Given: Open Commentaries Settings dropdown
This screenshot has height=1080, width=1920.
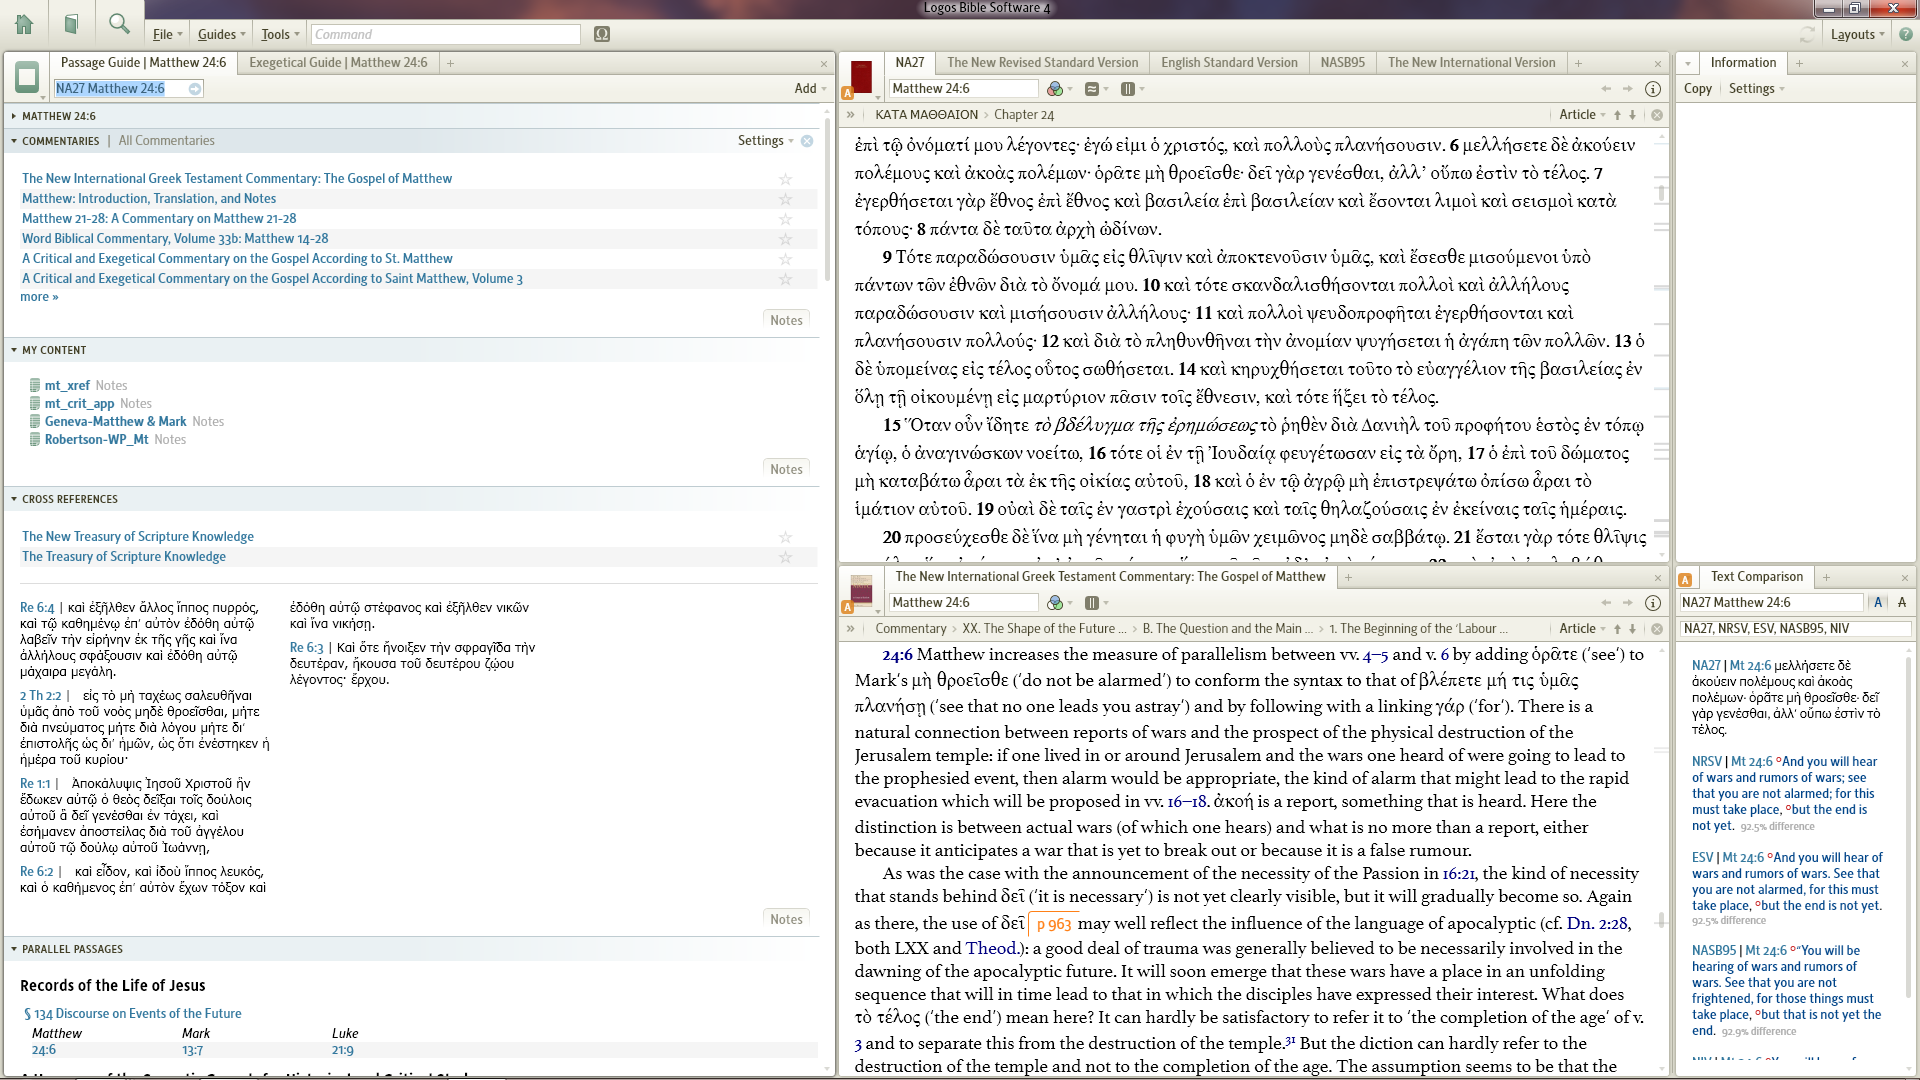Looking at the screenshot, I should (x=765, y=141).
